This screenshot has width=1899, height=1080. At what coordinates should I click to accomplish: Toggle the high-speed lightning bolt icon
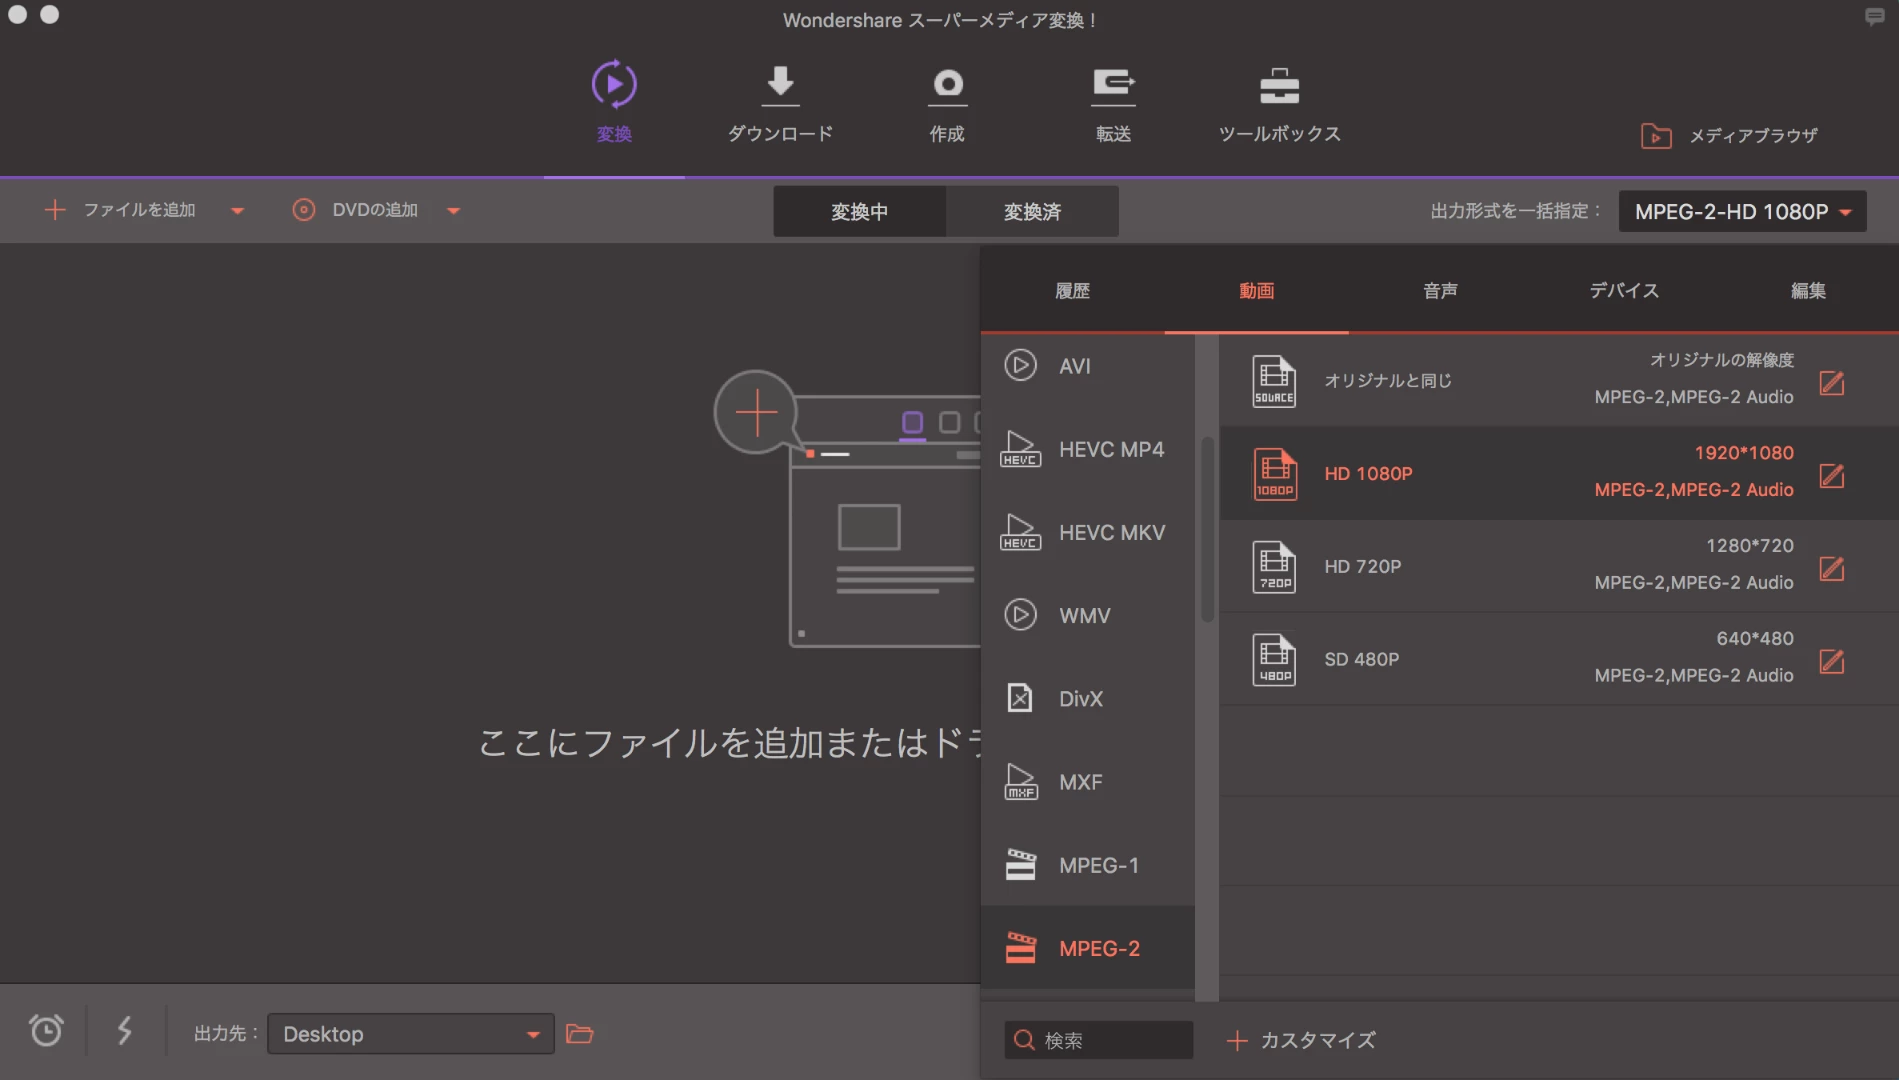point(124,1030)
